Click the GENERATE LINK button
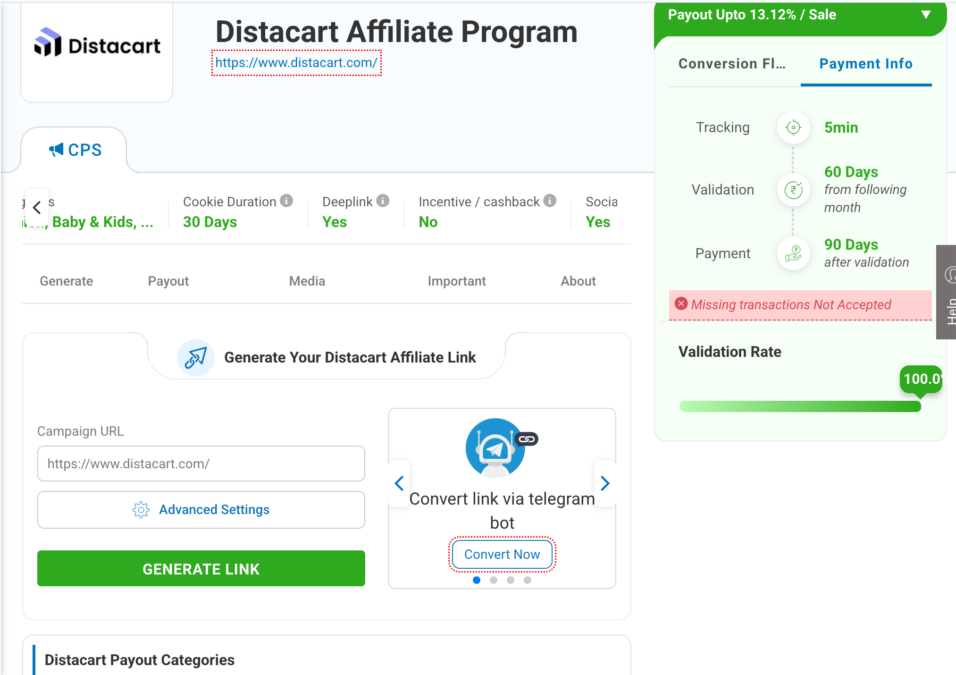Image resolution: width=956 pixels, height=675 pixels. (x=201, y=569)
